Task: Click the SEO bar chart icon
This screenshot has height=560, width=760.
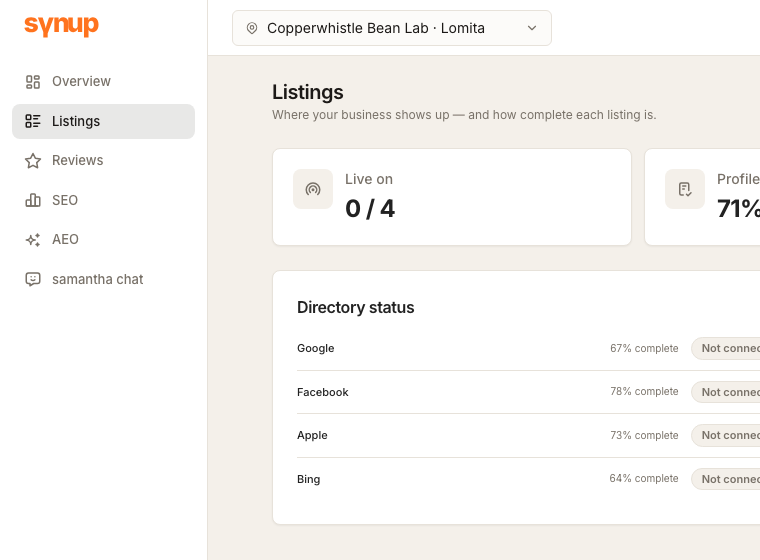Action: pos(33,200)
